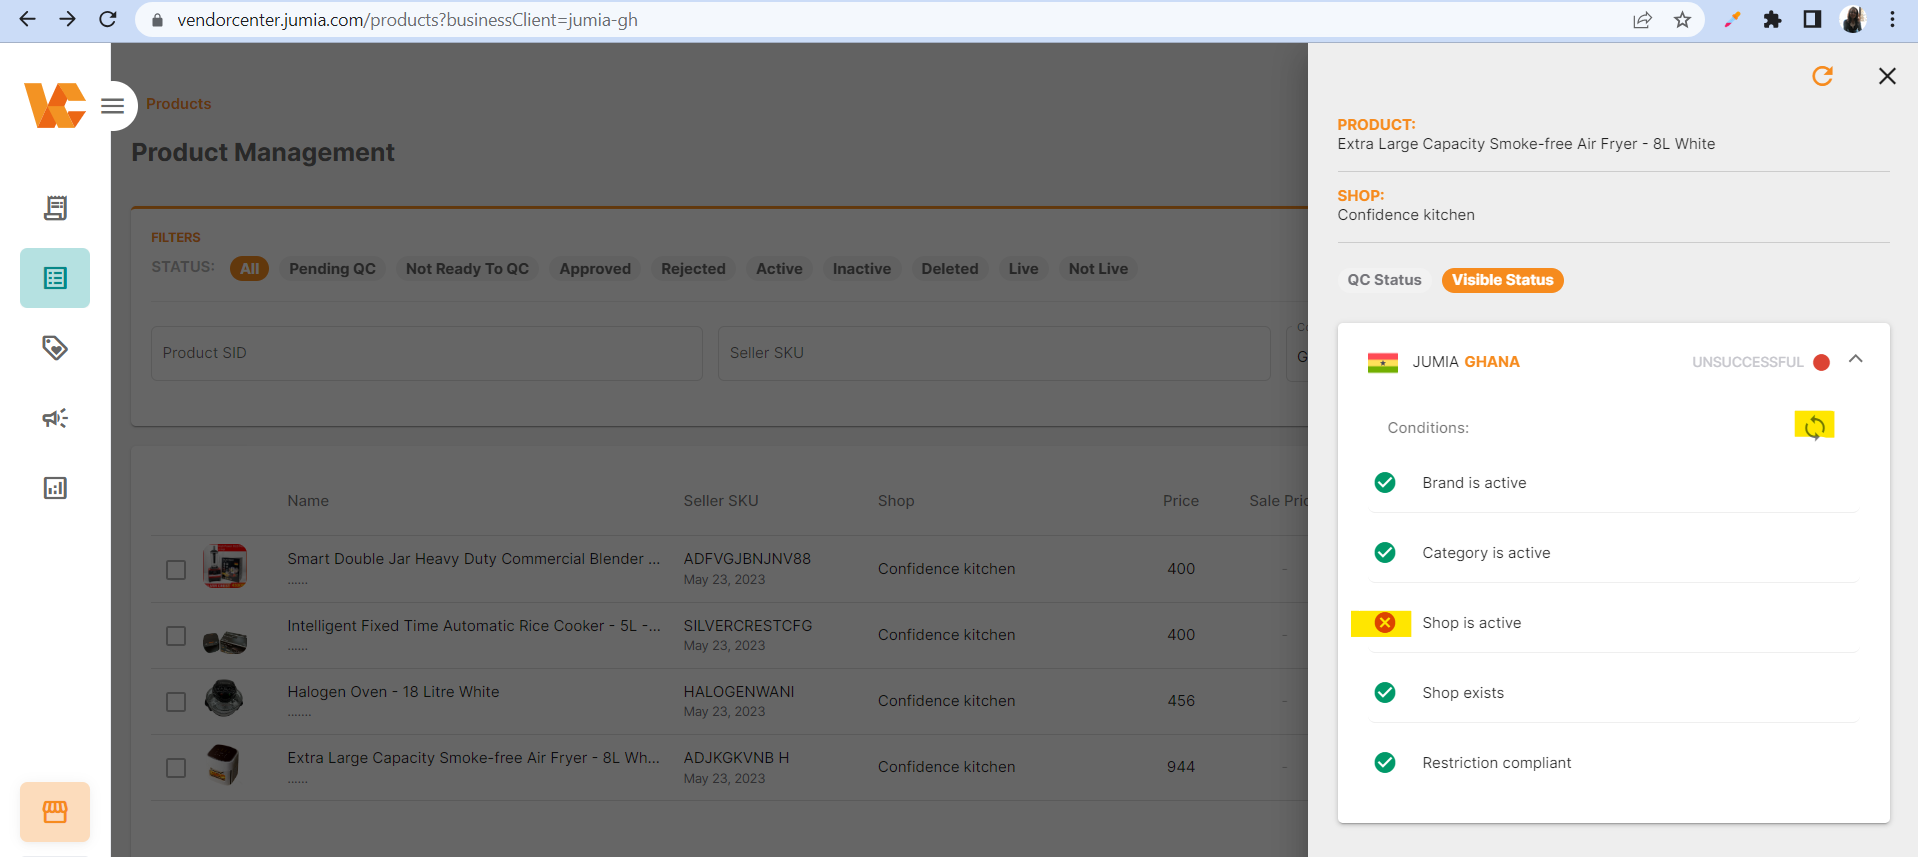Close the product status side panel
Image resolution: width=1918 pixels, height=857 pixels.
pos(1887,76)
